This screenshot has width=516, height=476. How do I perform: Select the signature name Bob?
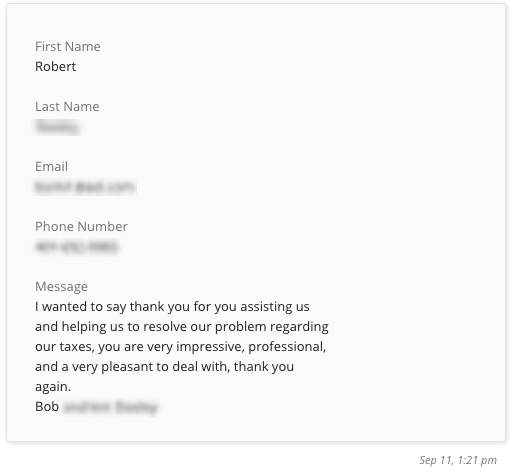[47, 406]
